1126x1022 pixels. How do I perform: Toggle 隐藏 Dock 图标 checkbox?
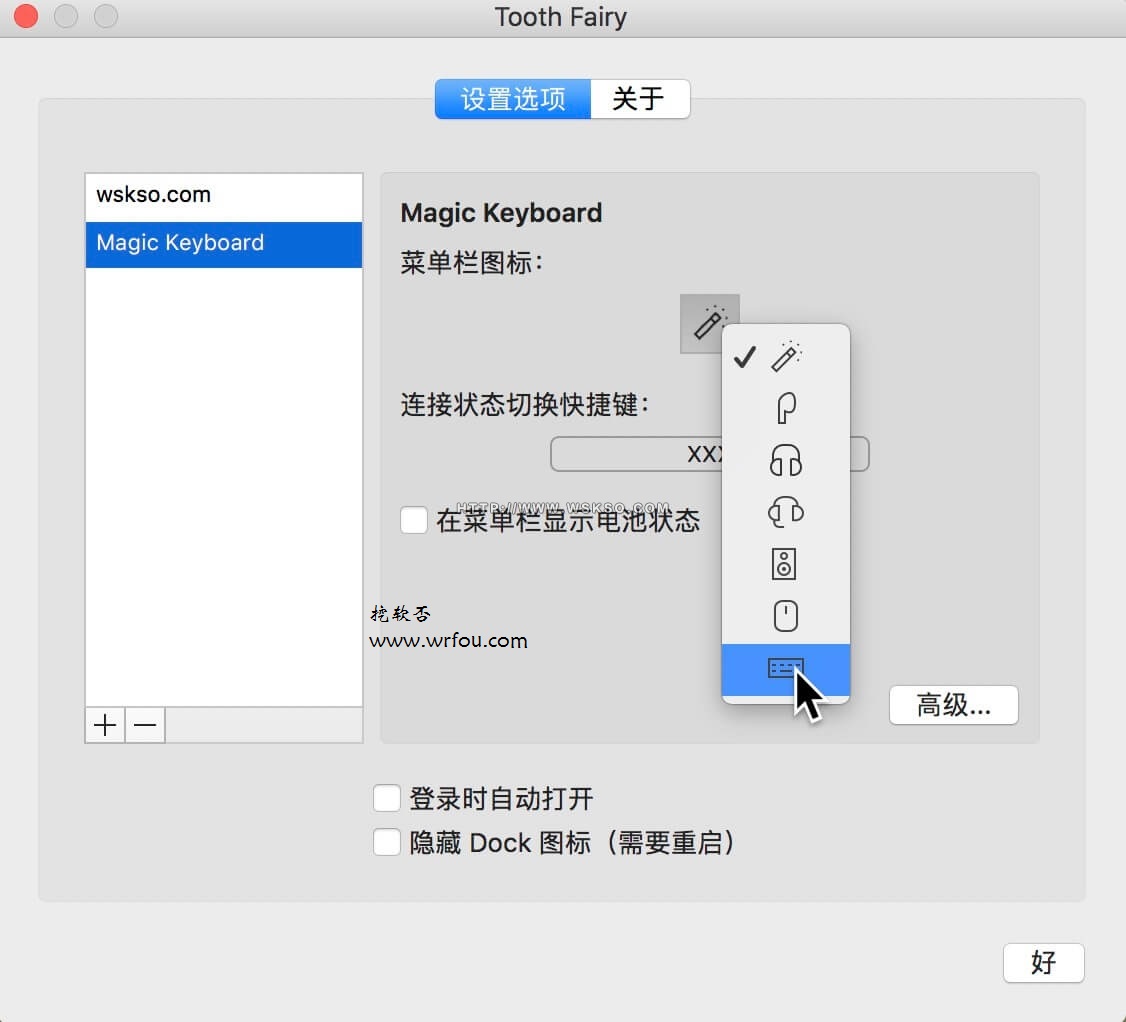point(386,842)
